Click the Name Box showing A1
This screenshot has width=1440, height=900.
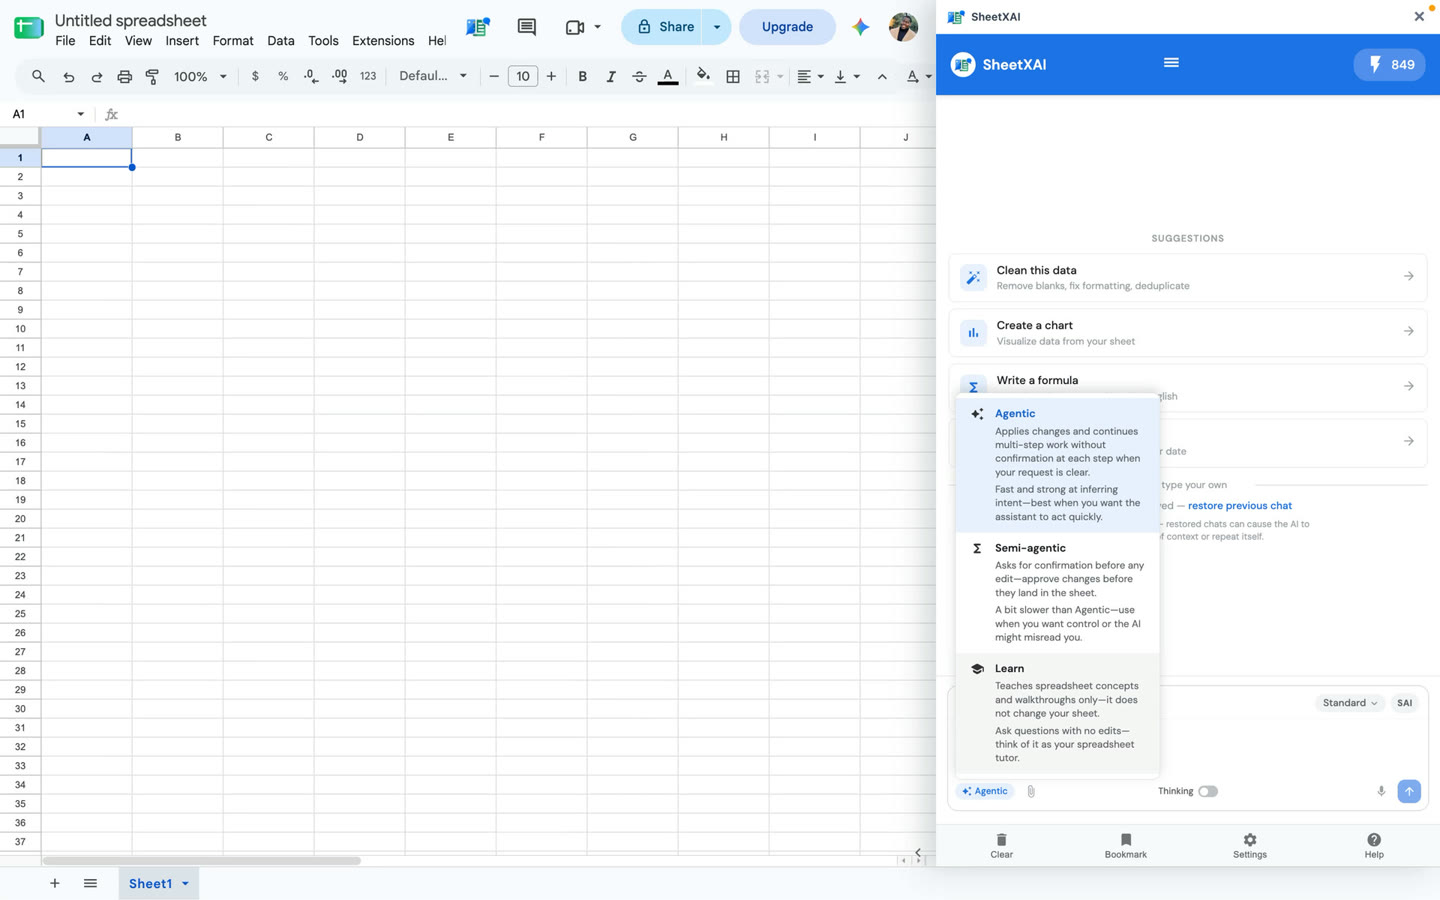(x=47, y=114)
